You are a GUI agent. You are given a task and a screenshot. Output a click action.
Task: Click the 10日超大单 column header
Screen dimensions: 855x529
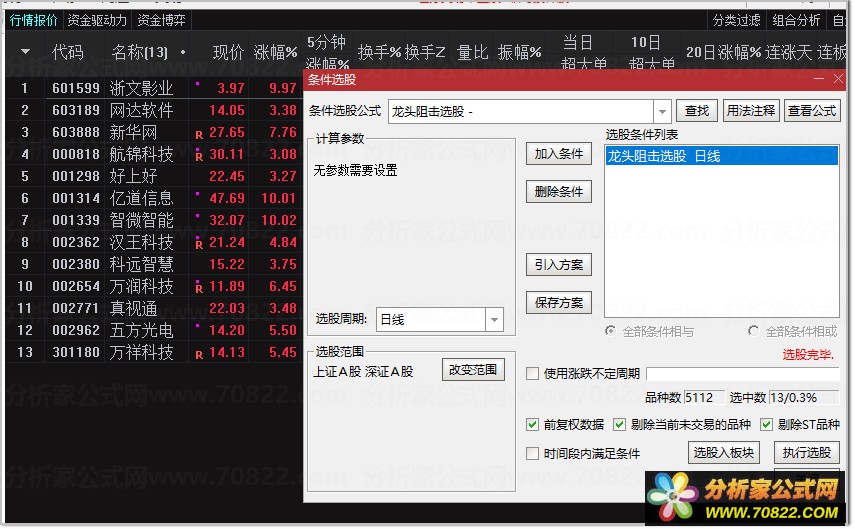(649, 53)
